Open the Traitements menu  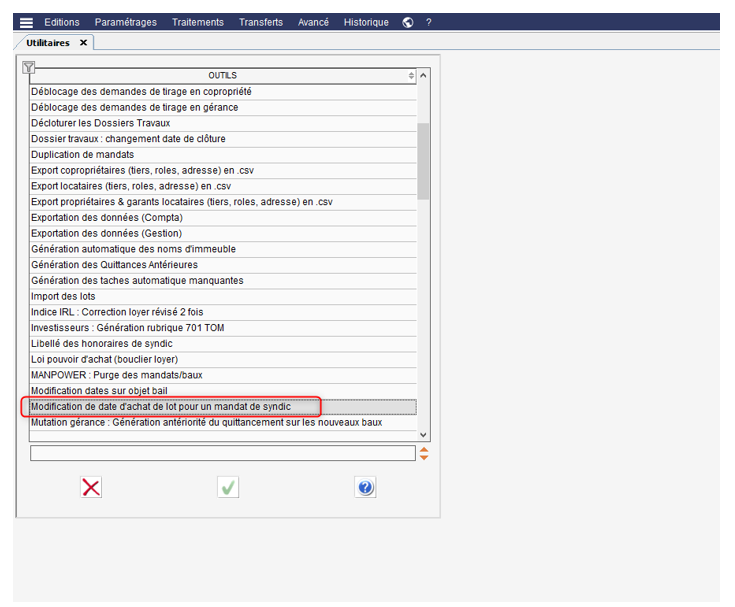point(196,22)
